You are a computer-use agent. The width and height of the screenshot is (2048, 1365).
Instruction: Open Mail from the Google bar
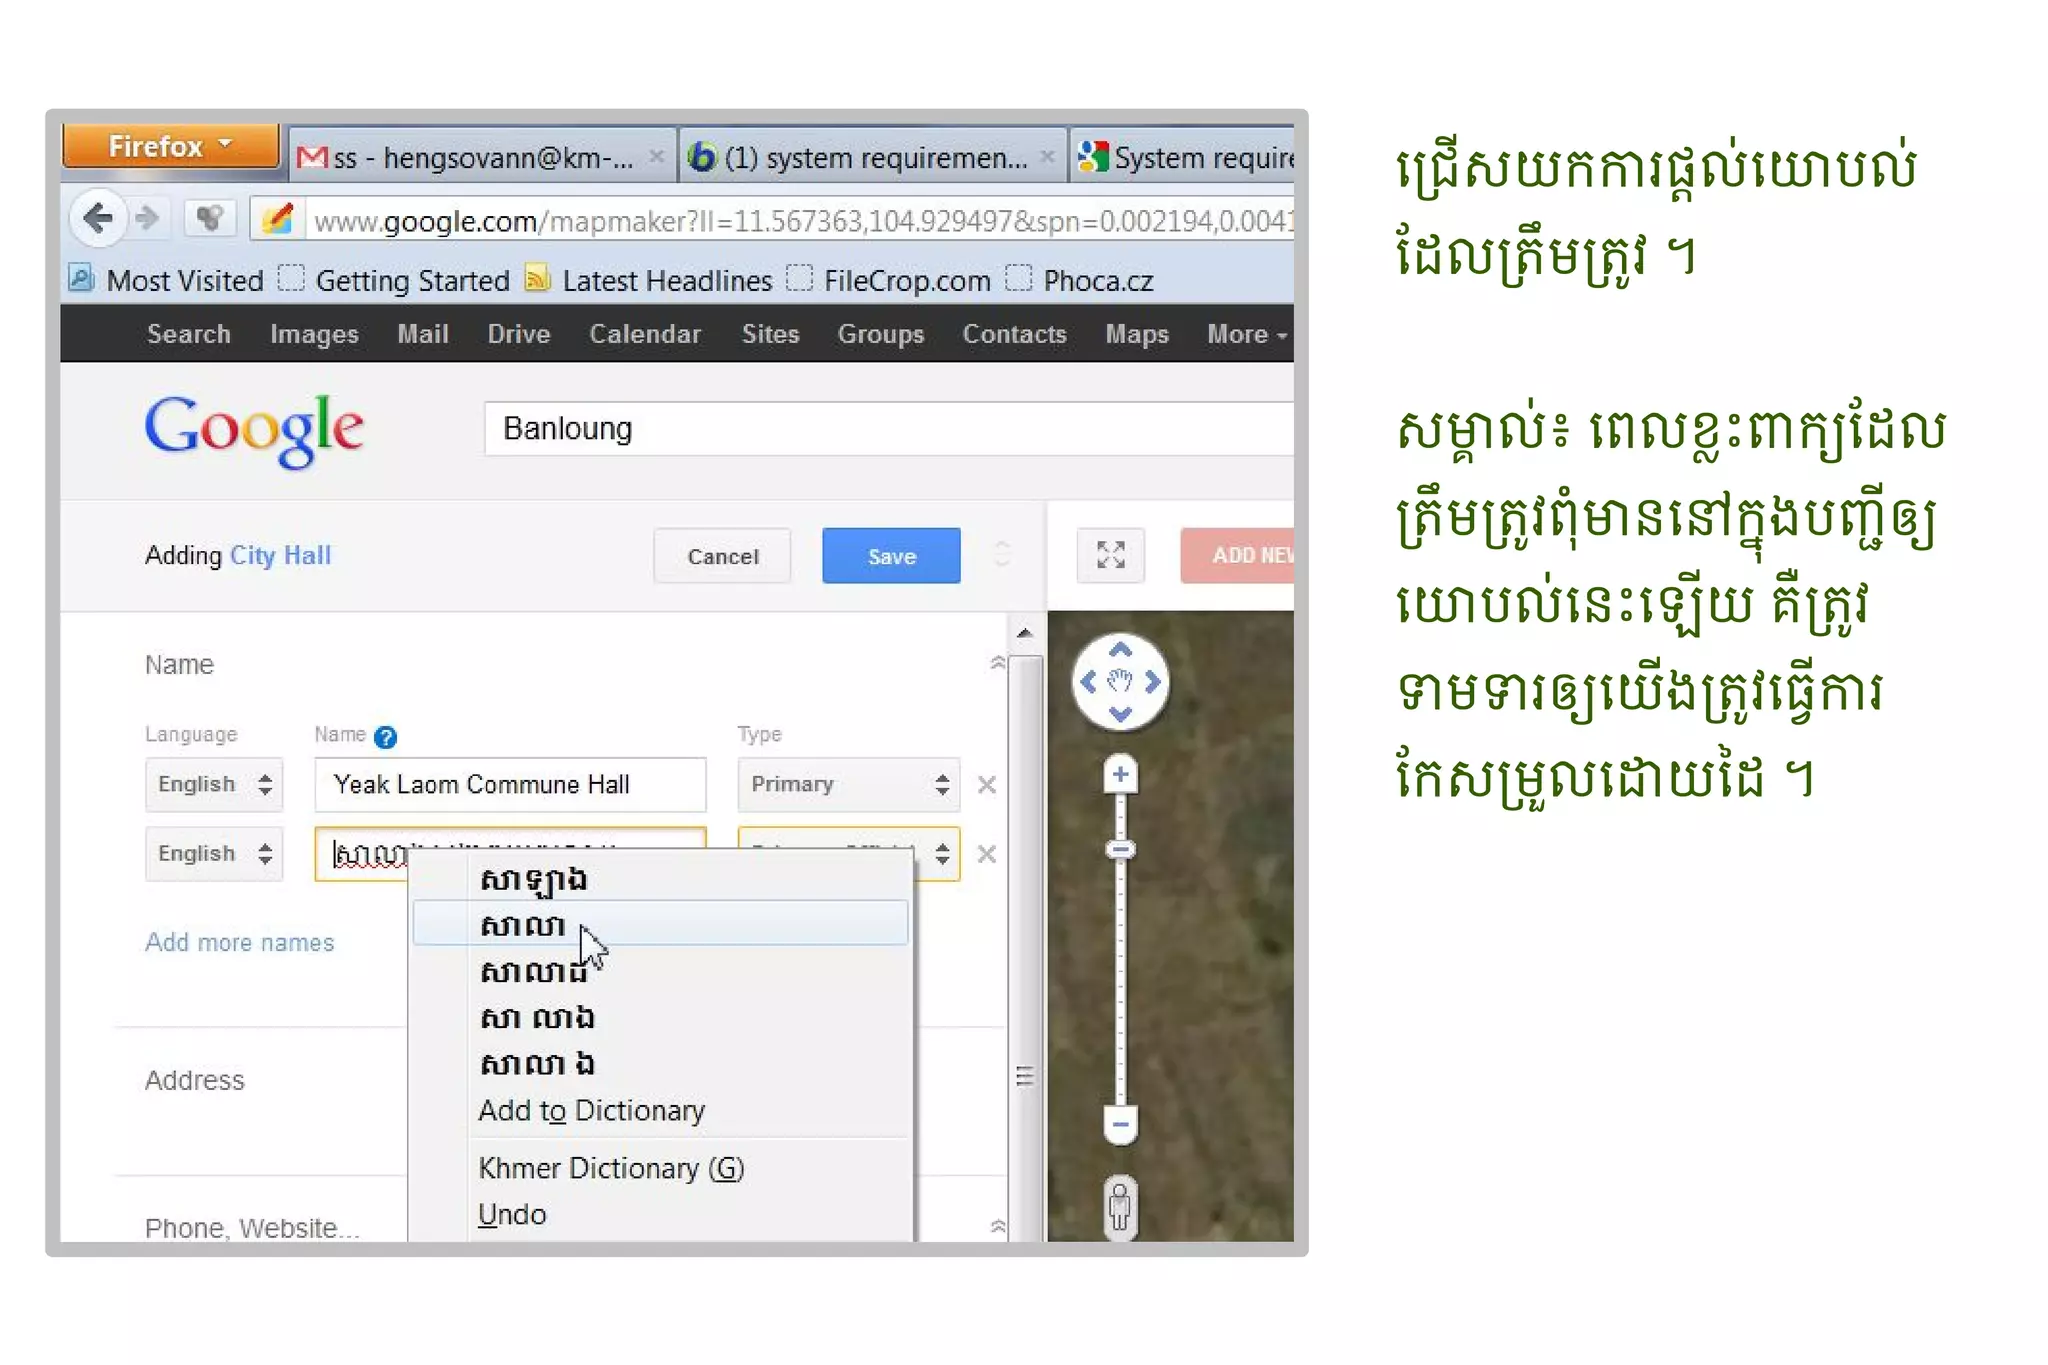coord(423,334)
